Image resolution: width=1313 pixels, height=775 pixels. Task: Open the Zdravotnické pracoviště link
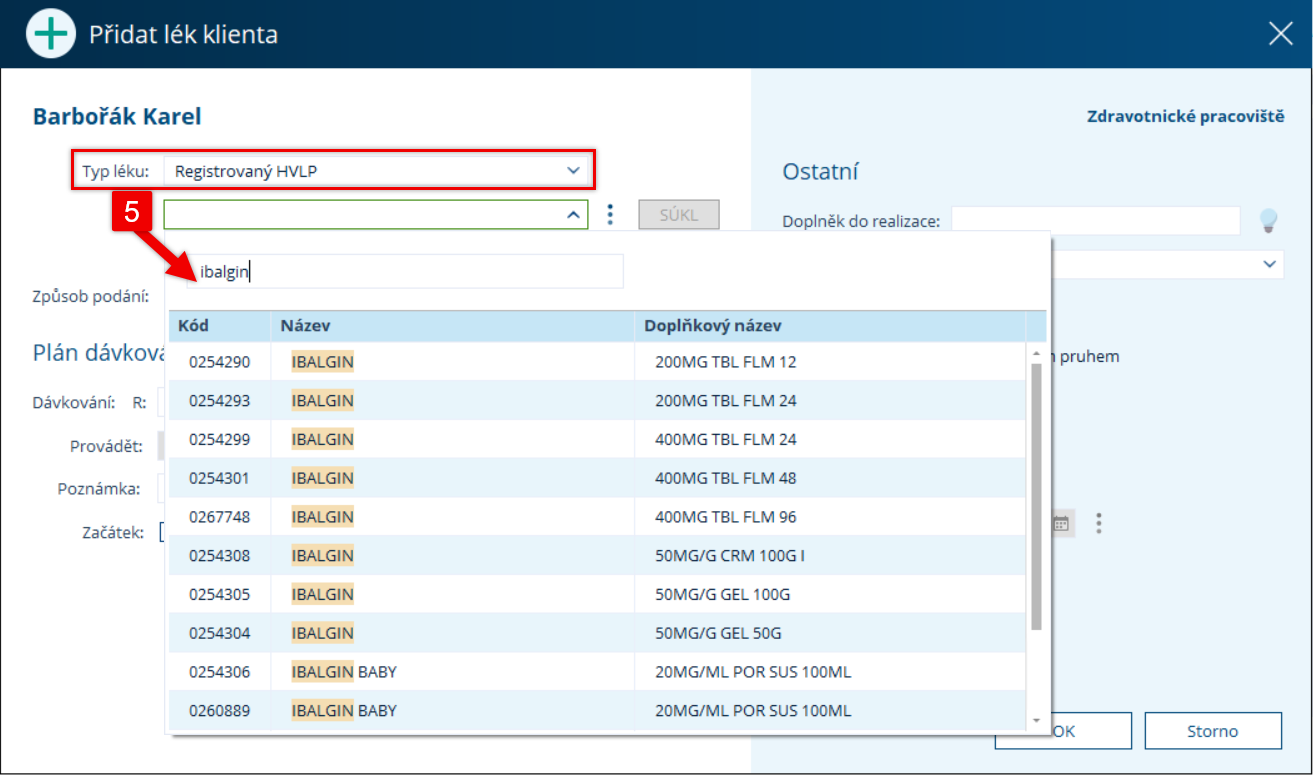click(x=1185, y=117)
